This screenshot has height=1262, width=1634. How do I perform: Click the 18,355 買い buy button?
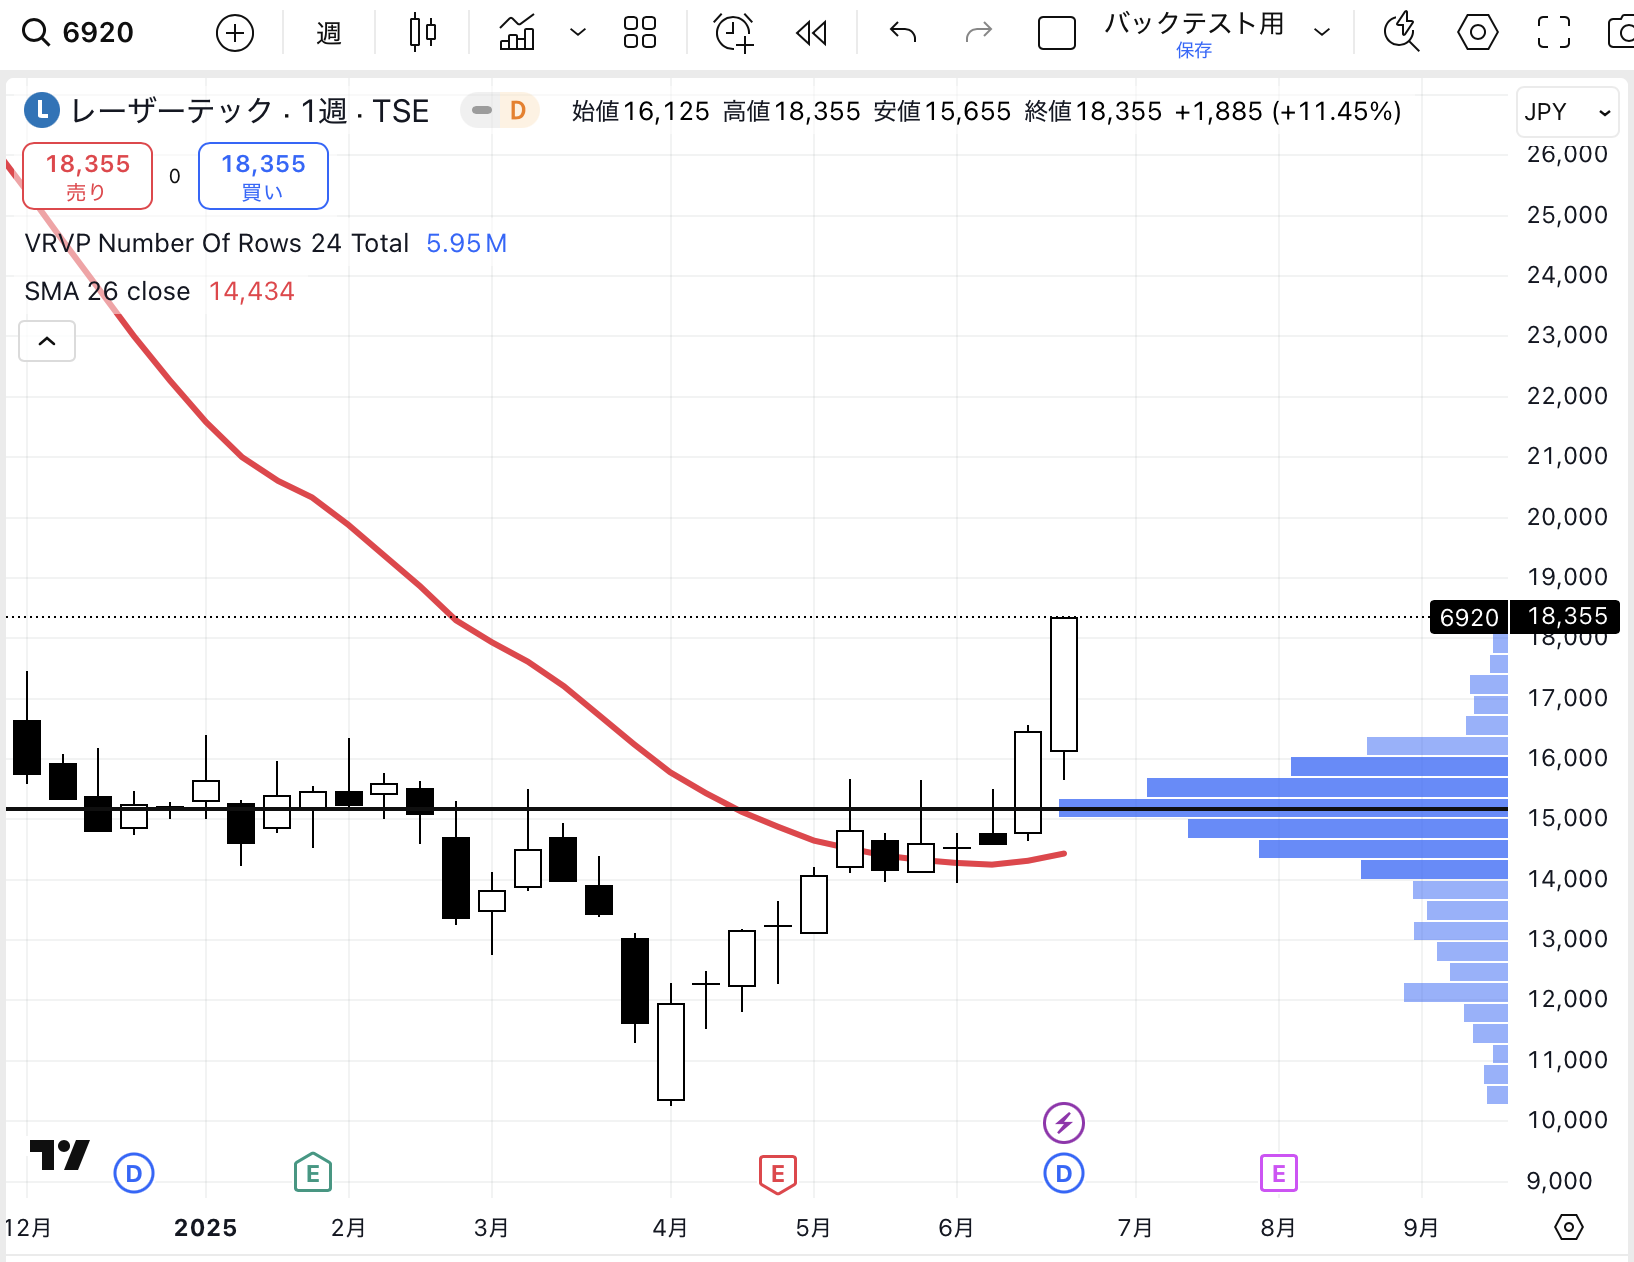click(263, 176)
